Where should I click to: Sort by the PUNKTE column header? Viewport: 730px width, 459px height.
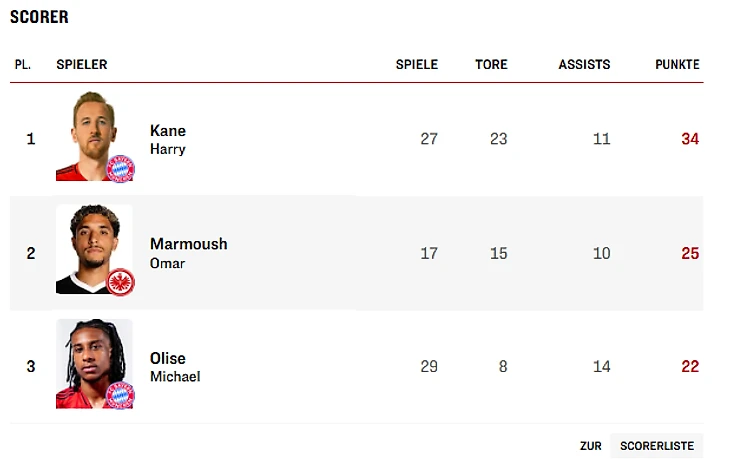tap(677, 64)
